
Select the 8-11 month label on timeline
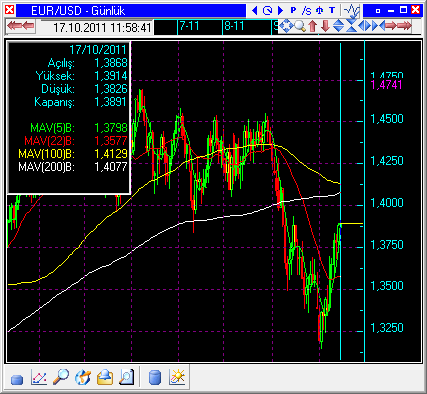tap(234, 26)
